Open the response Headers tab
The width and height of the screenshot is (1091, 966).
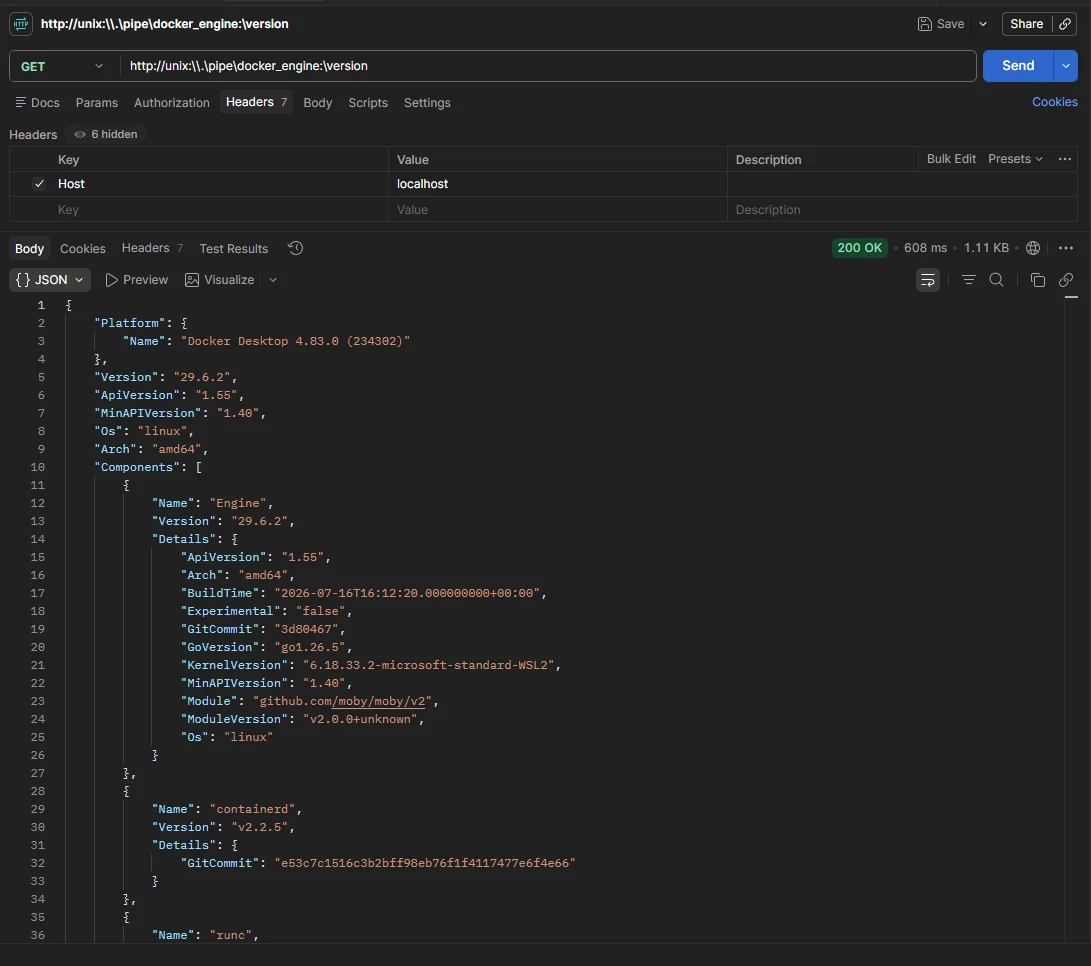(x=152, y=248)
